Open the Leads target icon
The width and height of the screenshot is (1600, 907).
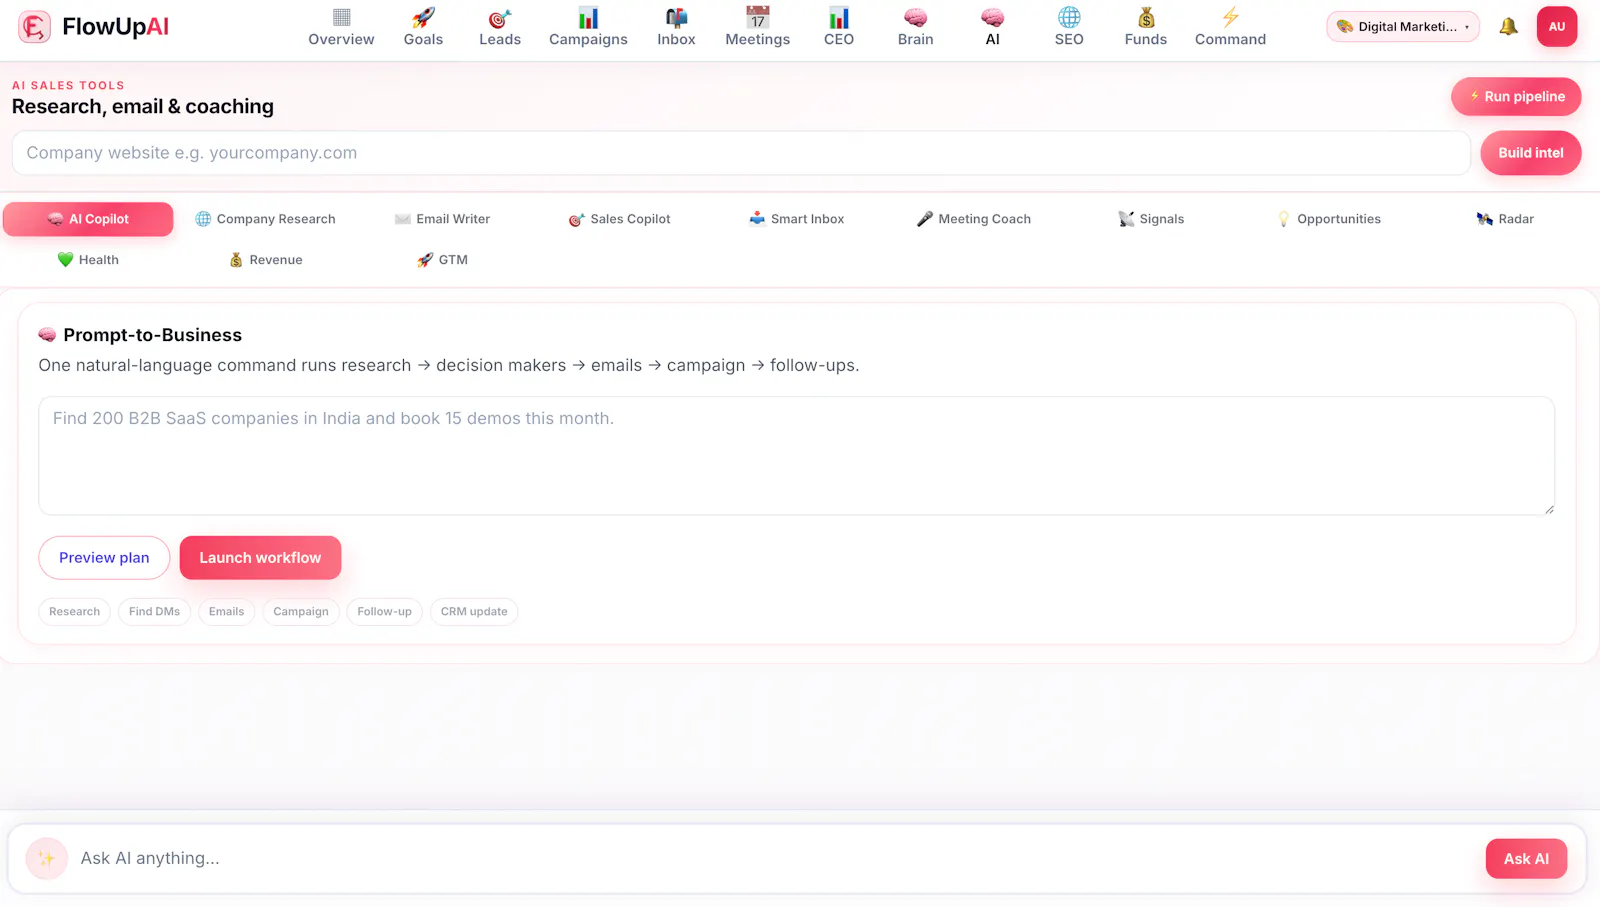499,18
